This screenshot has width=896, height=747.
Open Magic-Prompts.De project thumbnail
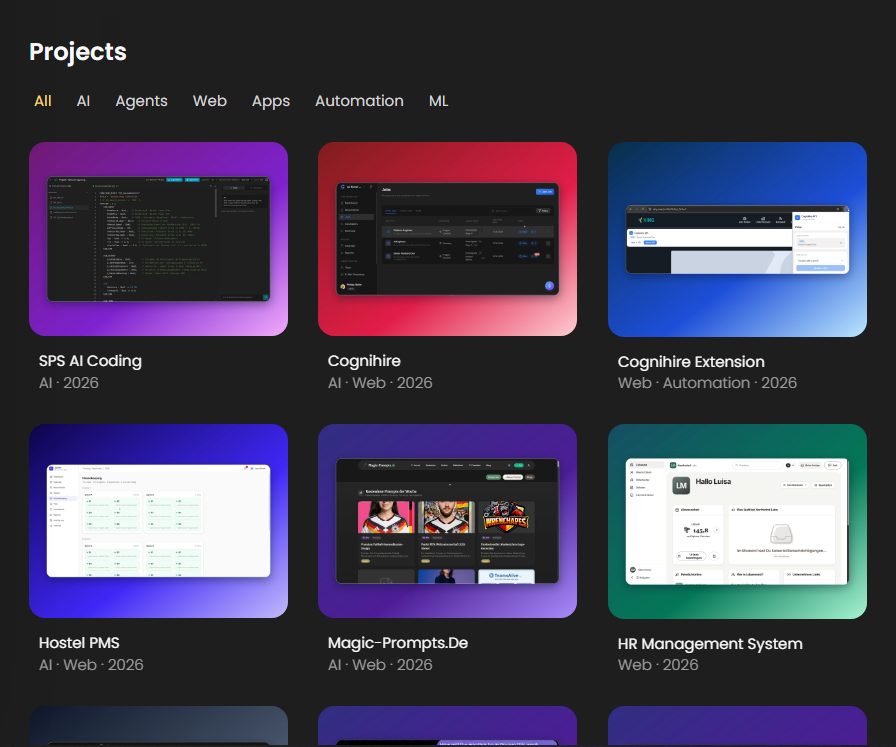point(447,521)
